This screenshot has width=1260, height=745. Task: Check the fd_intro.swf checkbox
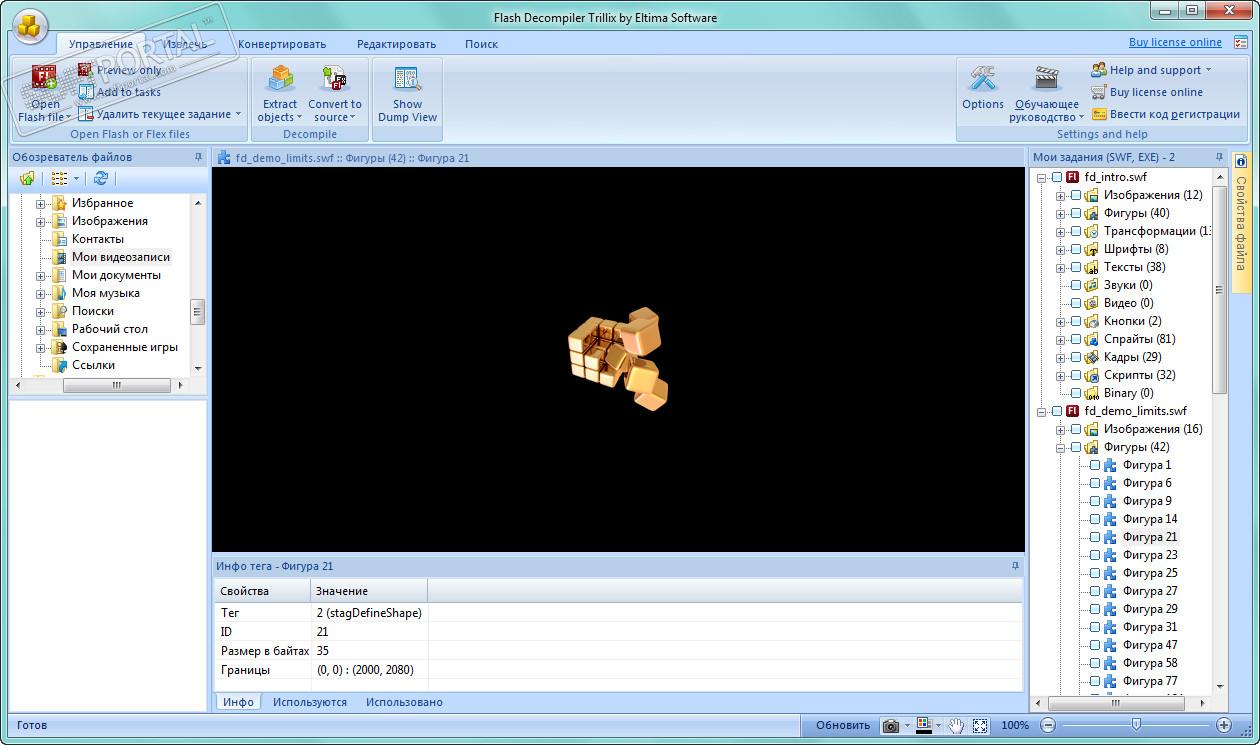coord(1057,177)
